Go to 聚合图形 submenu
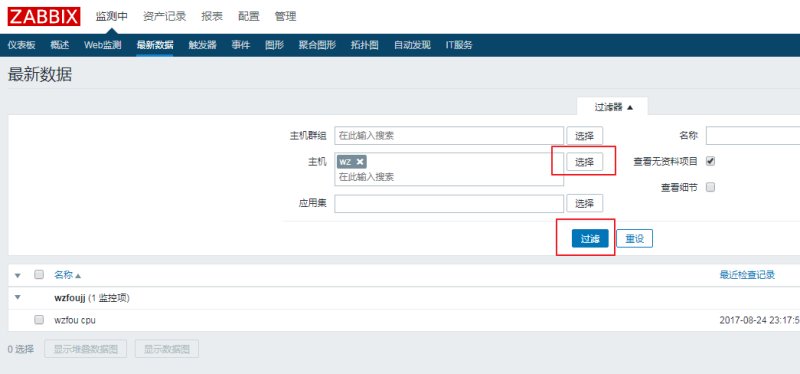This screenshot has height=374, width=800. (317, 45)
